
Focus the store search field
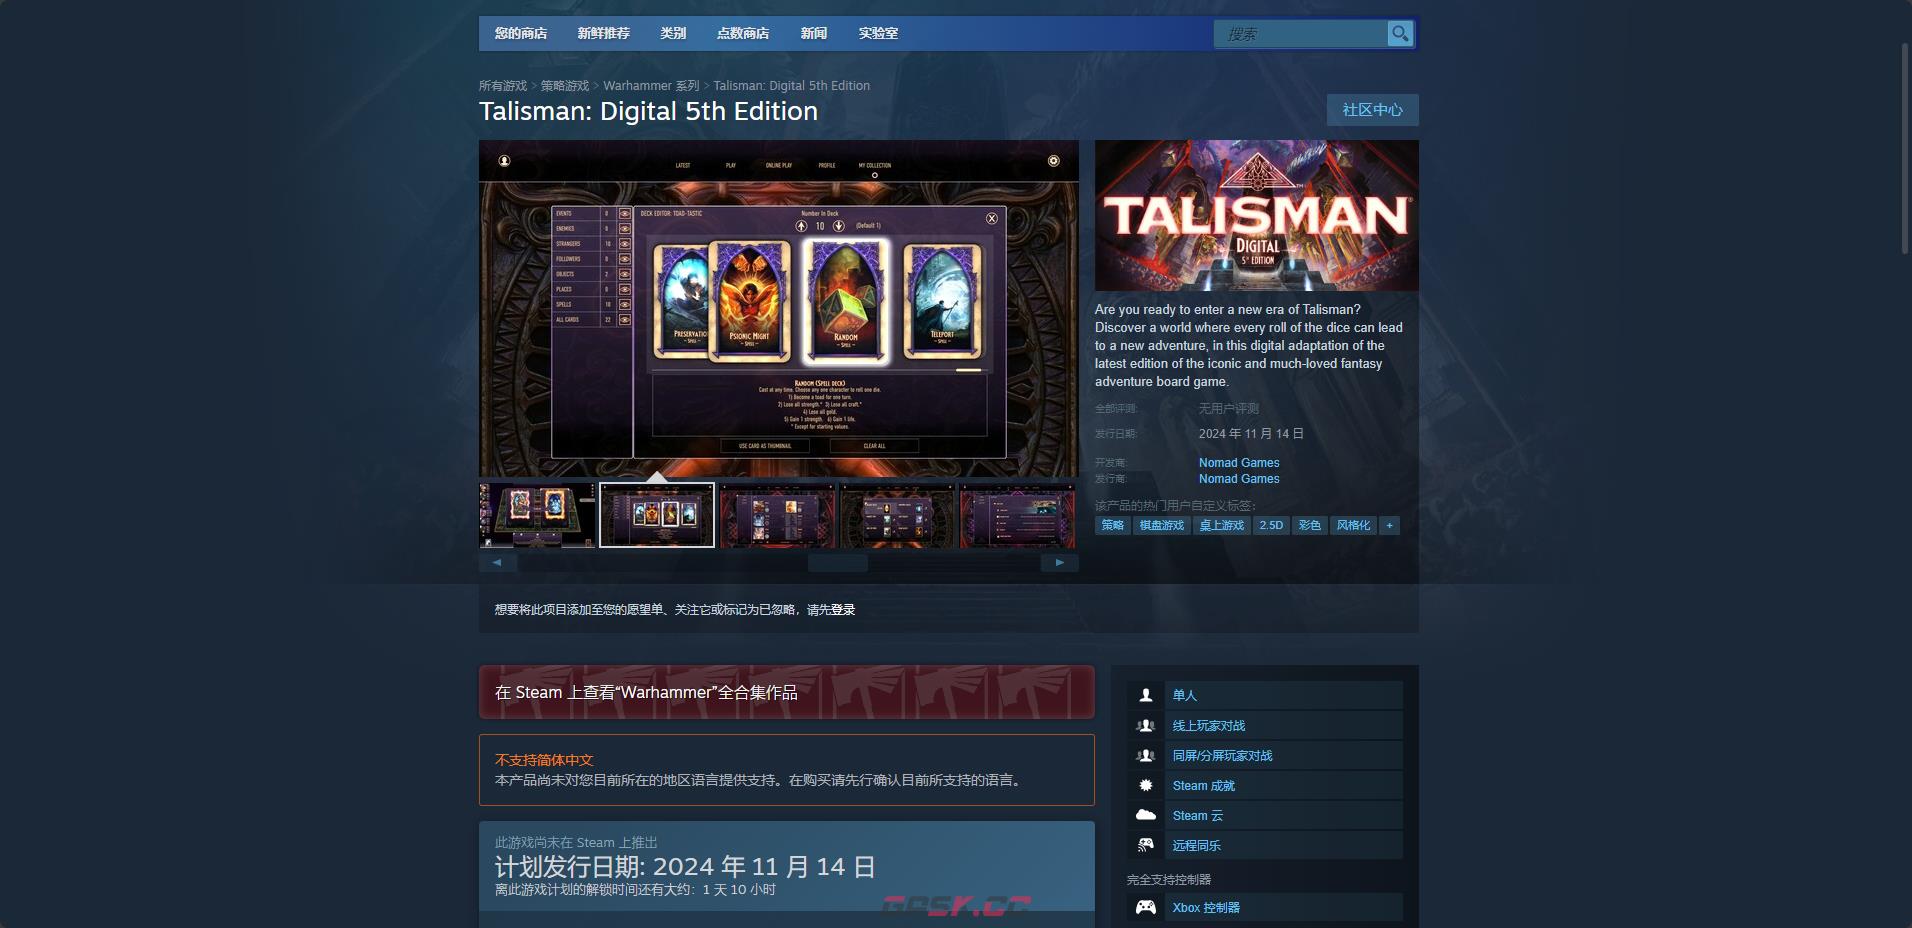click(1300, 34)
